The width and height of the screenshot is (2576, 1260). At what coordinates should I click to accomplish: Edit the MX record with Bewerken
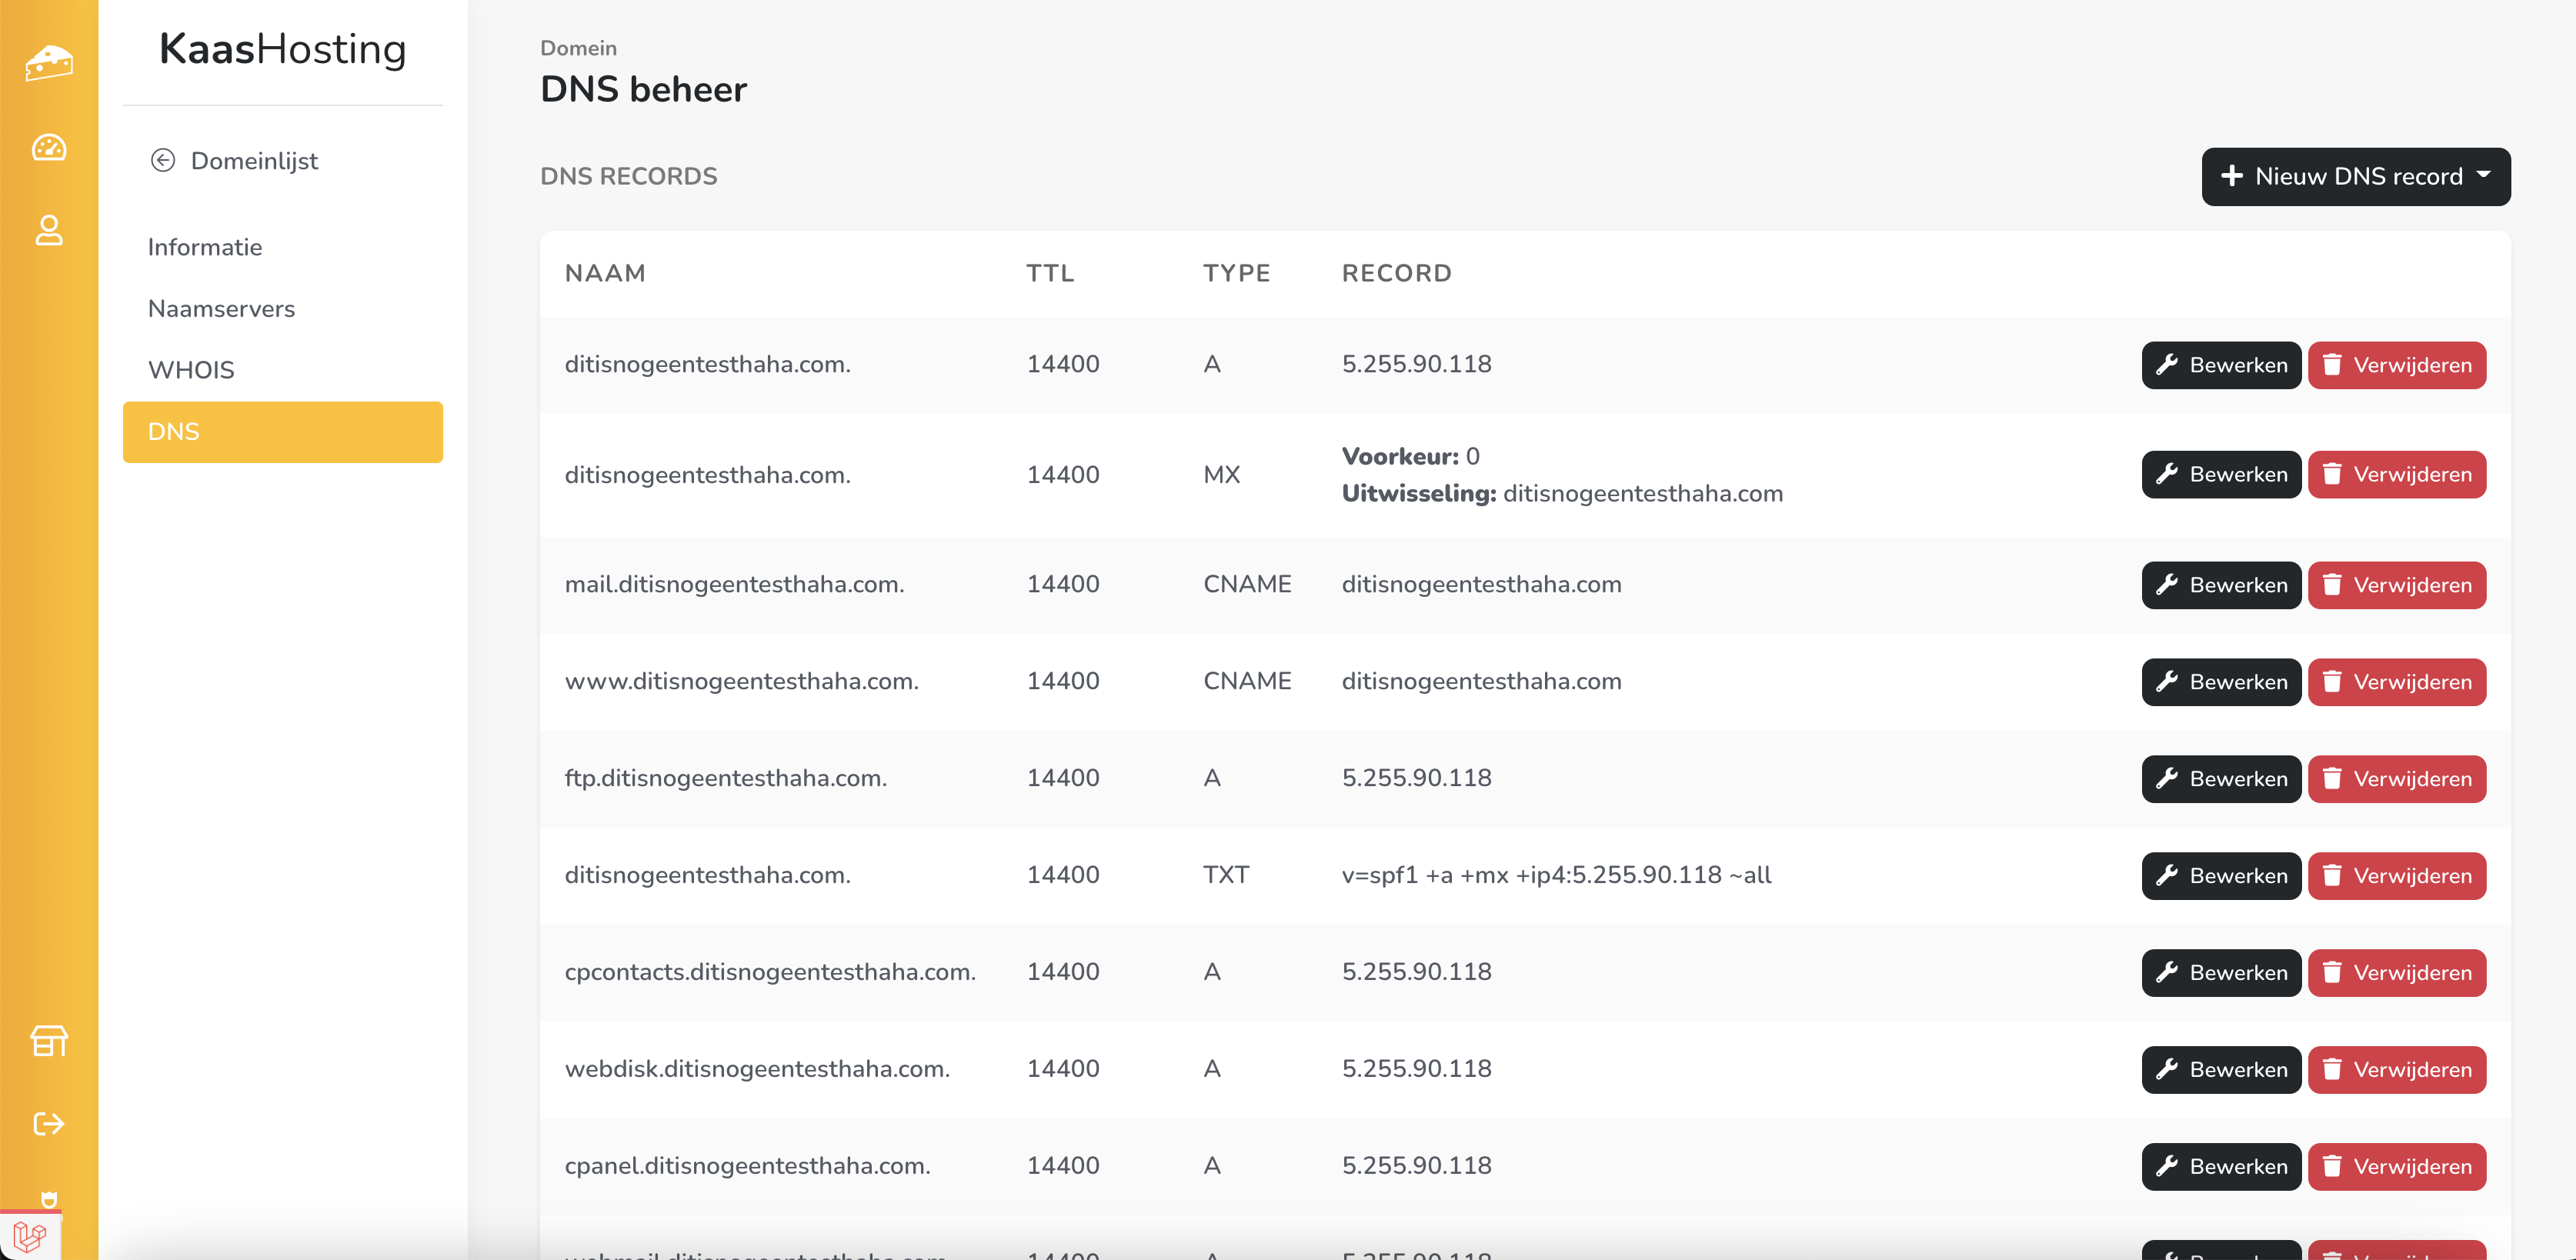coord(2220,475)
